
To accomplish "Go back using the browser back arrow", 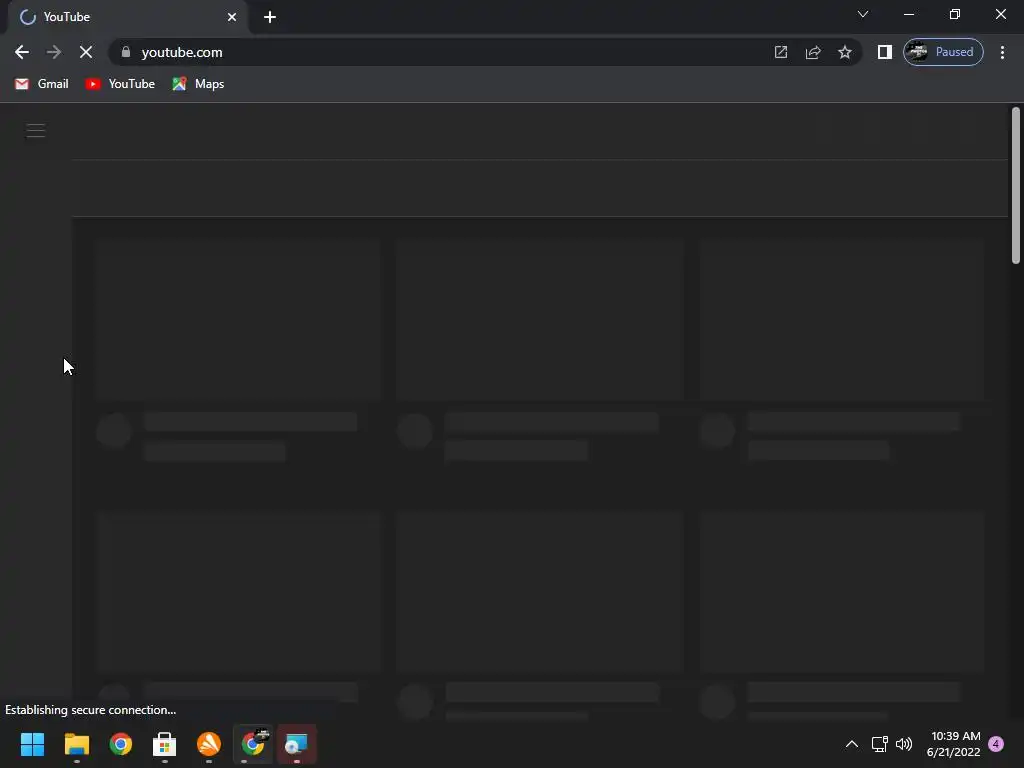I will click(22, 52).
